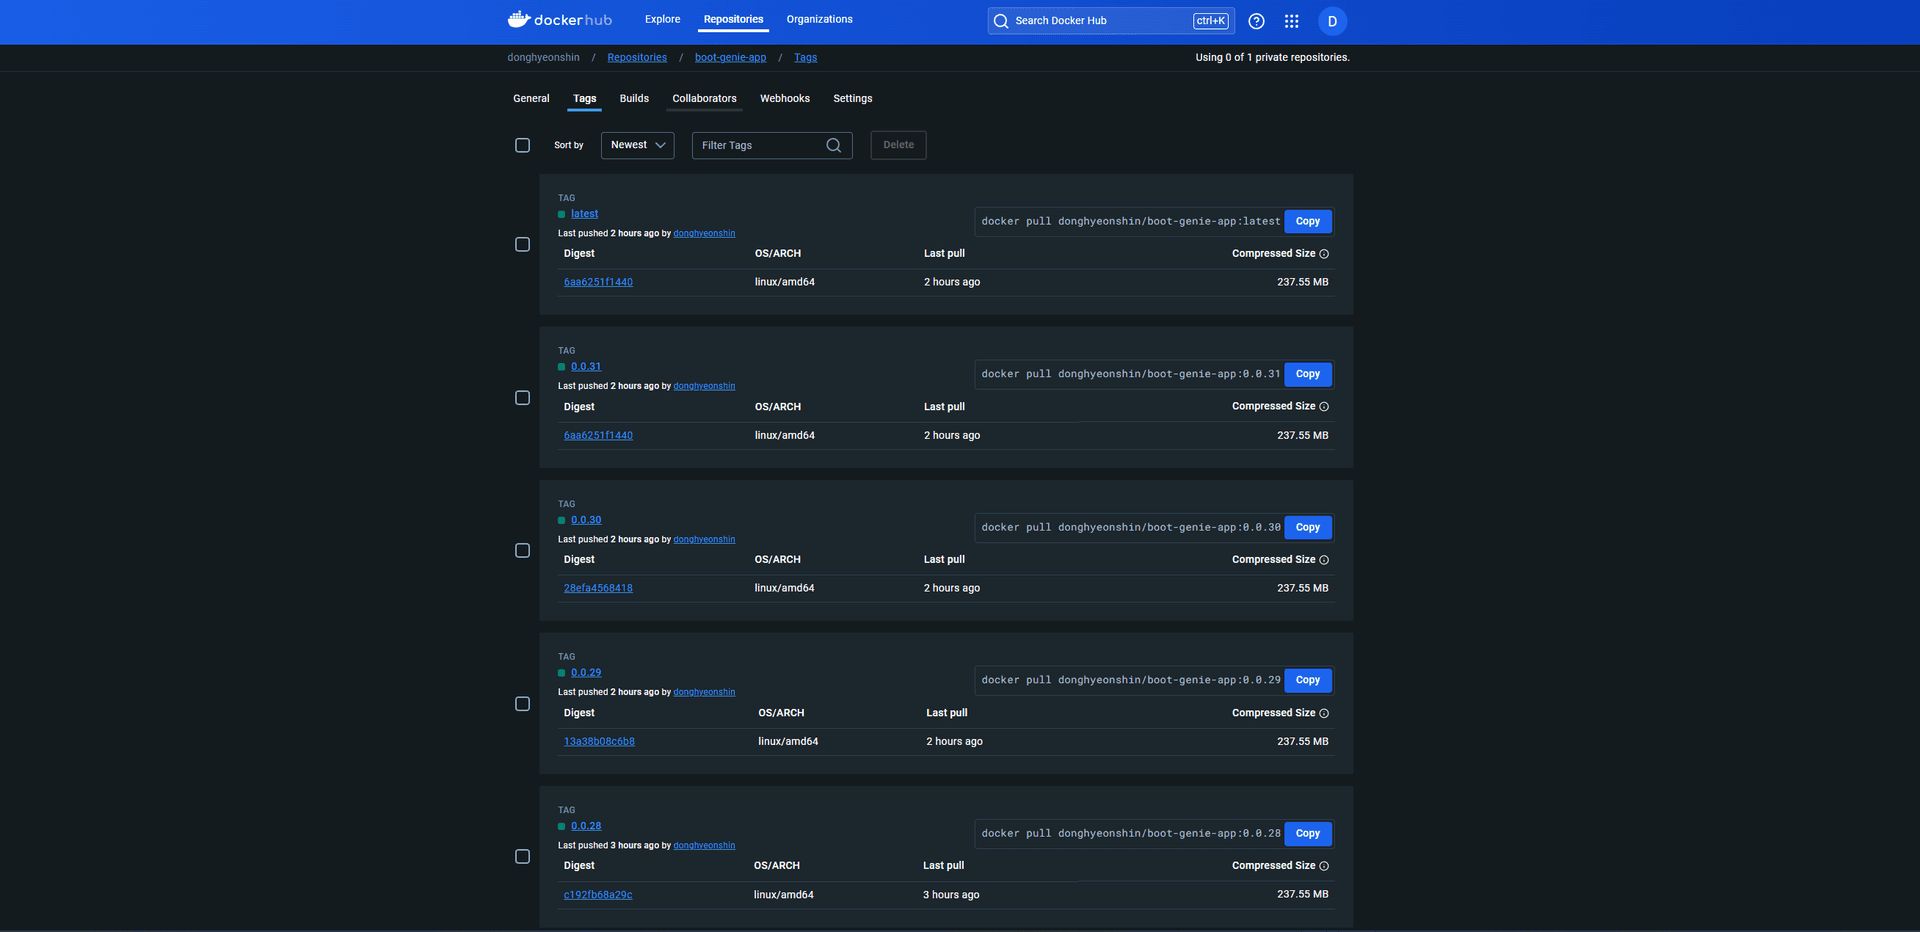Open the Explore menu item
1920x932 pixels.
662,19
